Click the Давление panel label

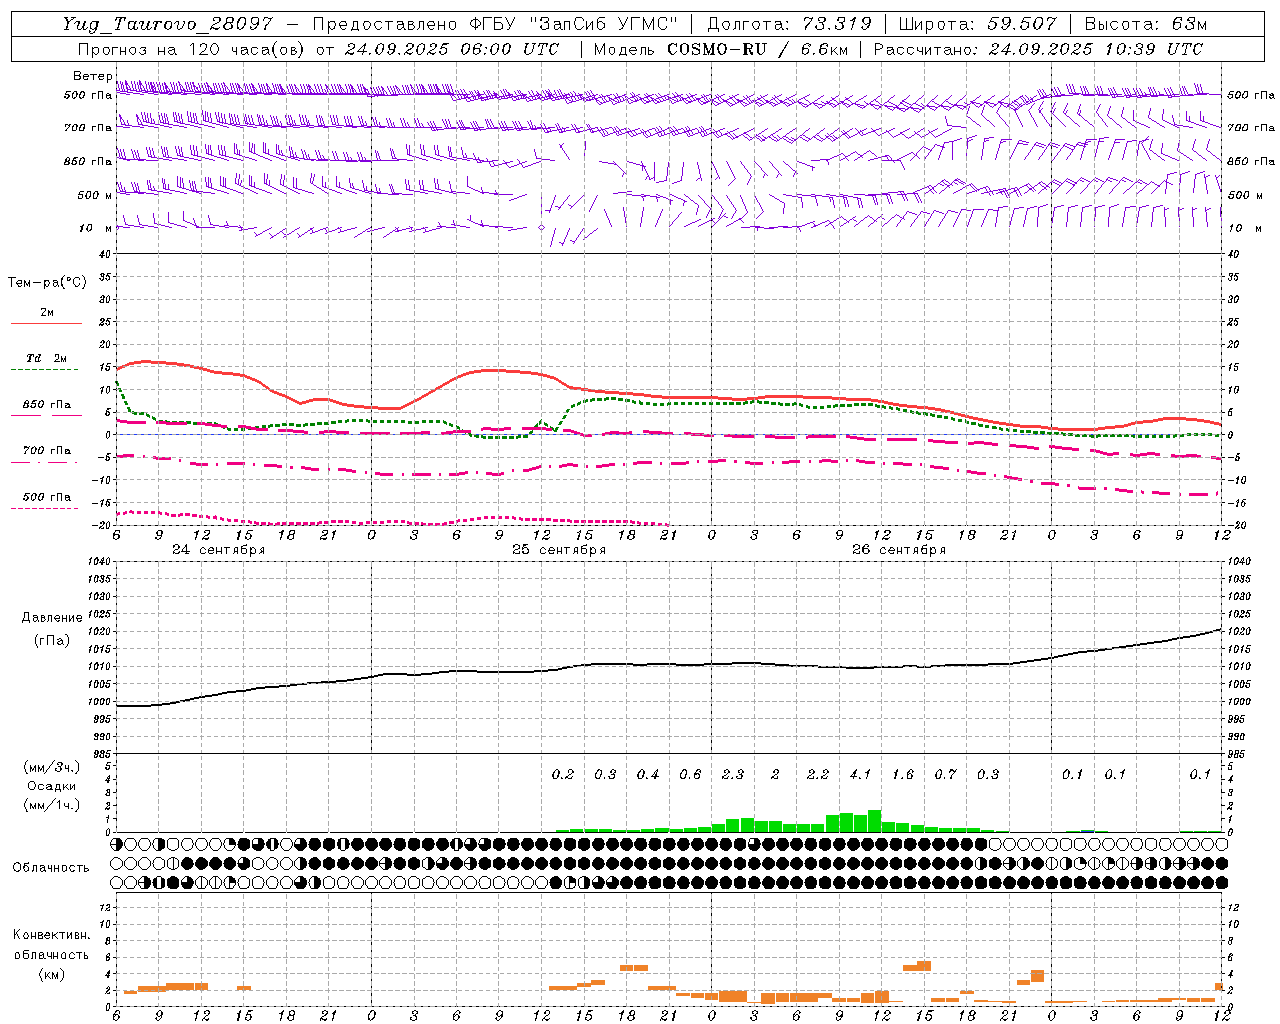tap(52, 618)
